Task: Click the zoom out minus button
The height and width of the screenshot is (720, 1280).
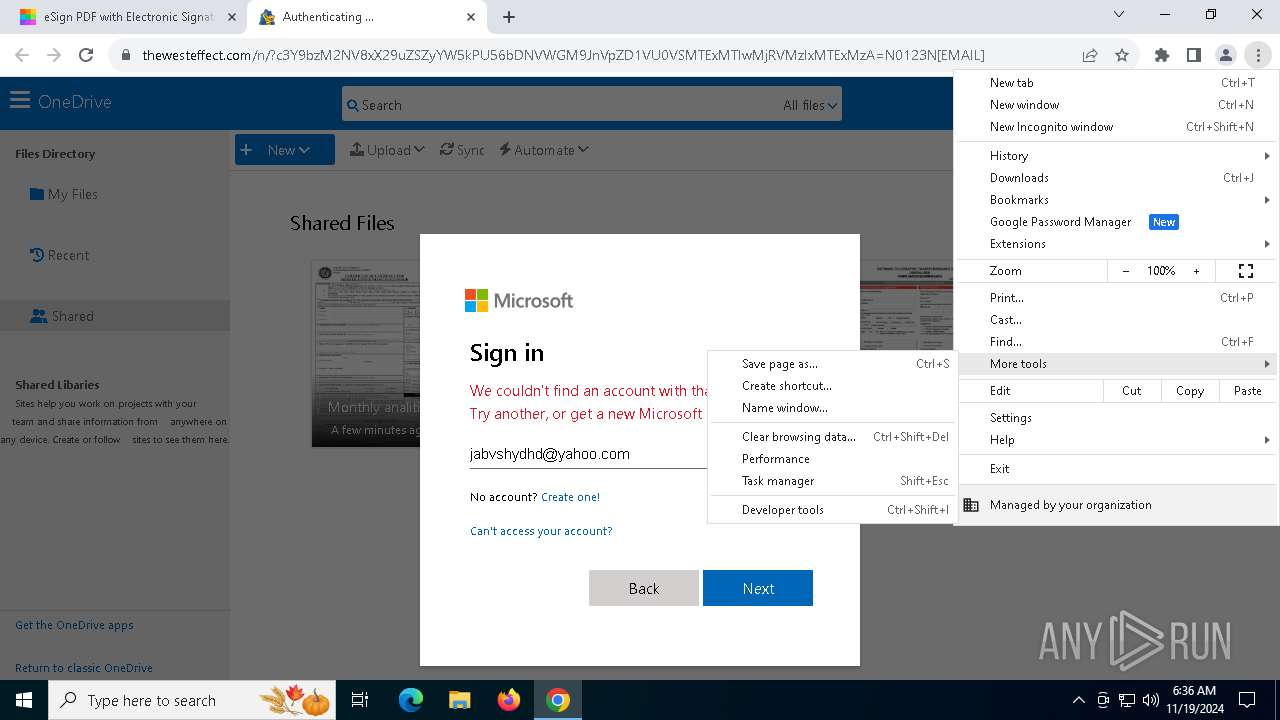Action: 1126,271
